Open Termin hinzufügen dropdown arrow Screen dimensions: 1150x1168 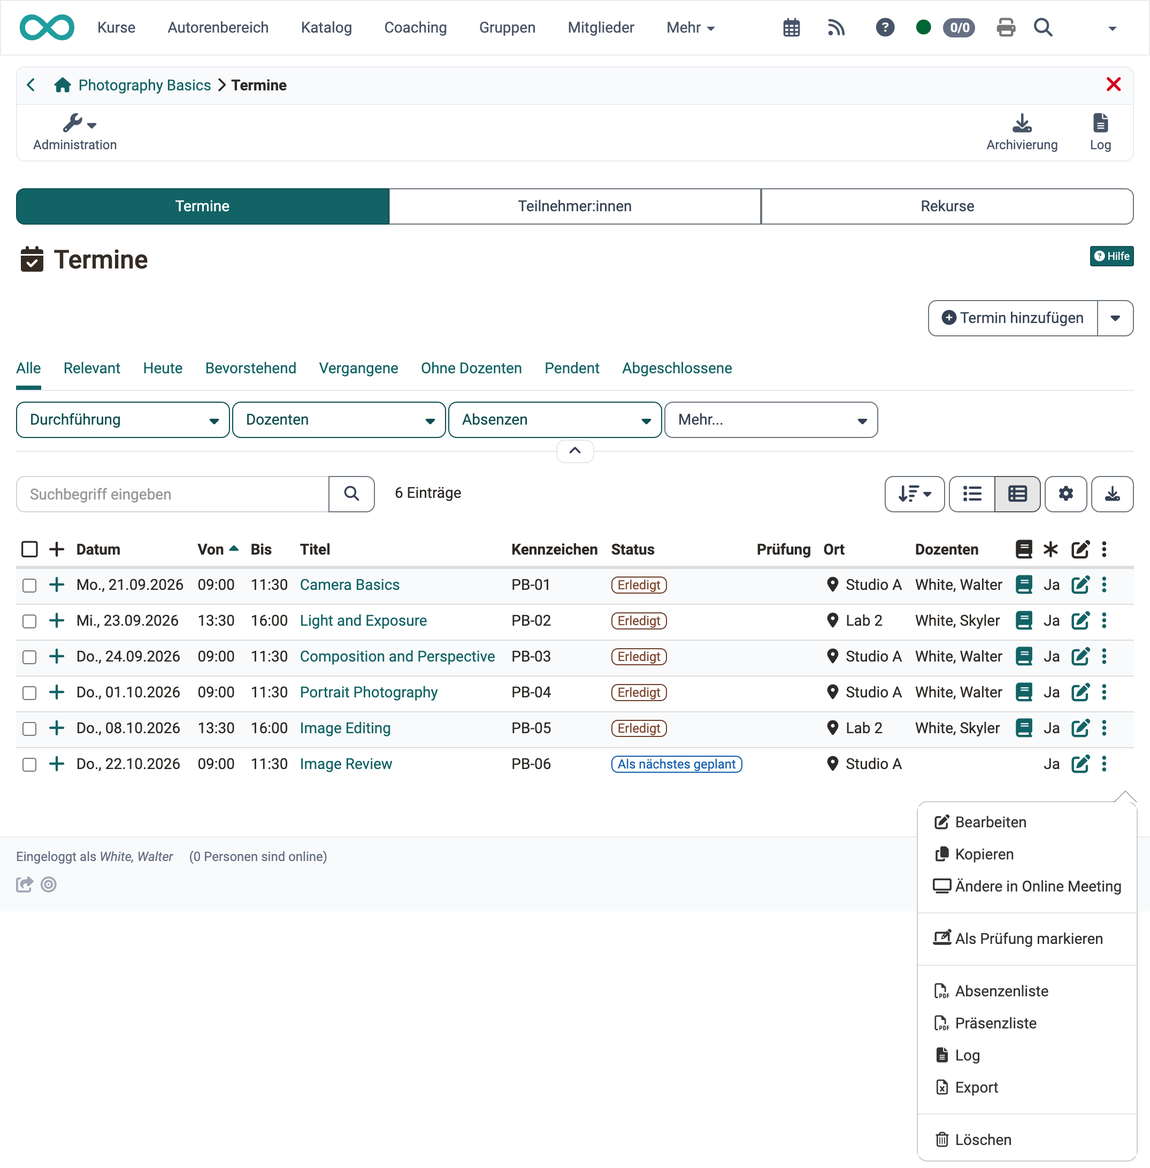1115,318
